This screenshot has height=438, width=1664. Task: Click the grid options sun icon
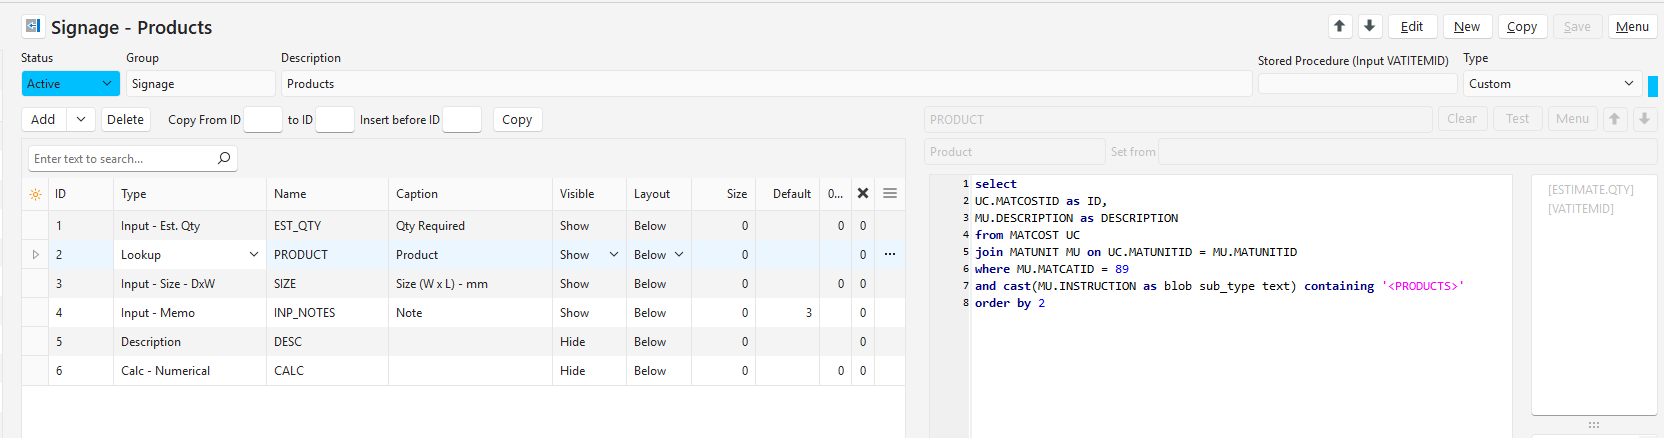(35, 194)
